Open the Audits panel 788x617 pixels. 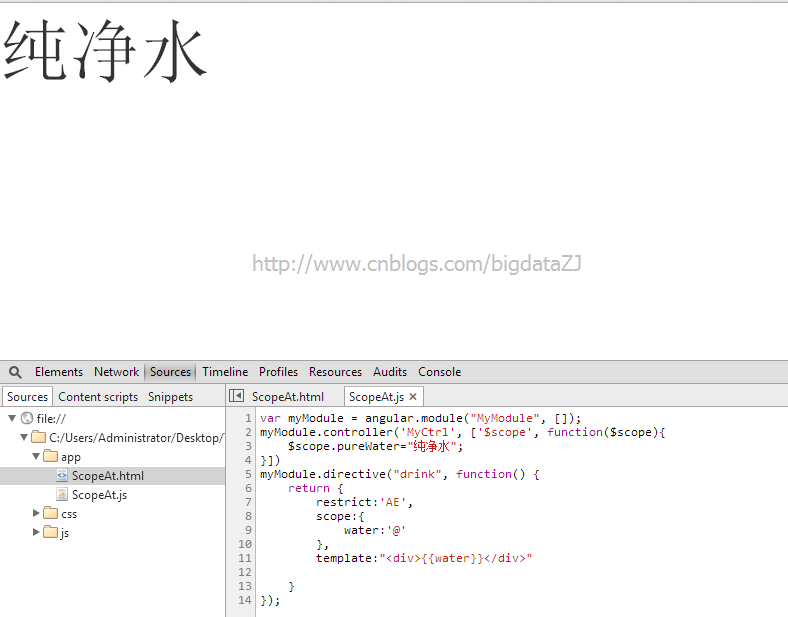[x=390, y=372]
